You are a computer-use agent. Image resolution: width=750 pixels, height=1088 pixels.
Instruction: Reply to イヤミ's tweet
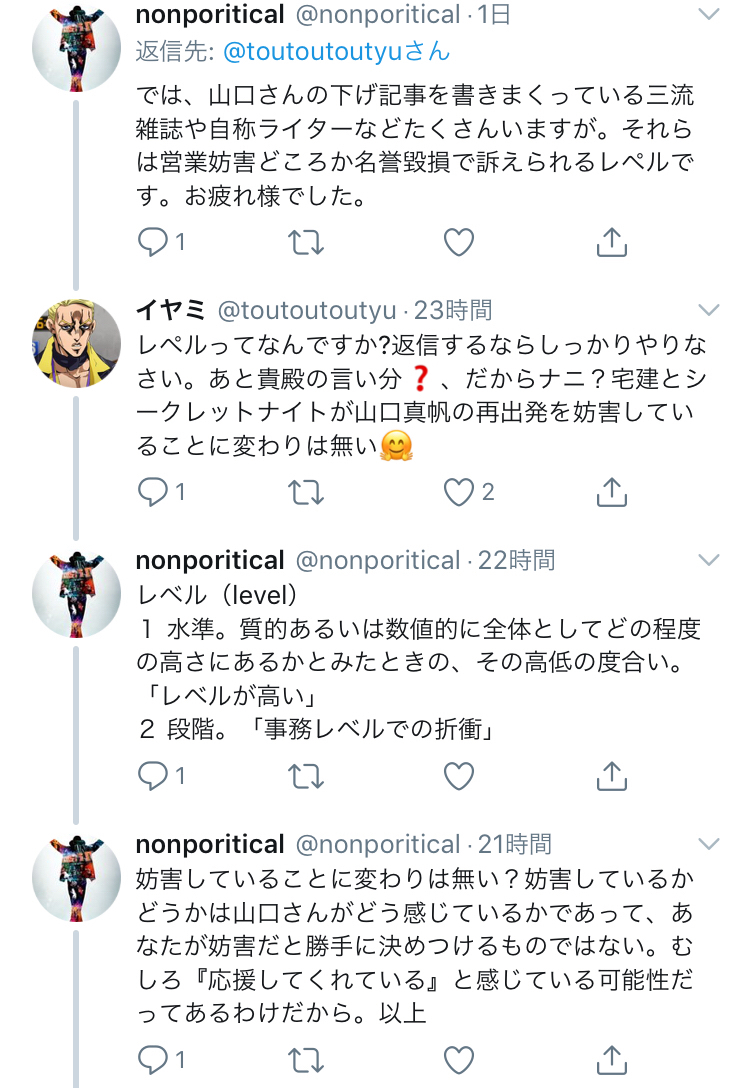click(152, 492)
